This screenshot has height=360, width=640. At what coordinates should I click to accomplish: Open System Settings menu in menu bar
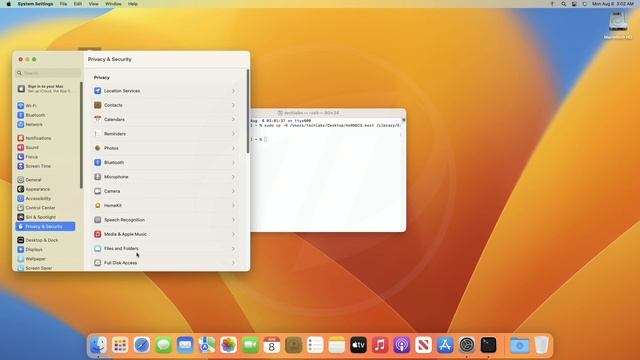(35, 4)
